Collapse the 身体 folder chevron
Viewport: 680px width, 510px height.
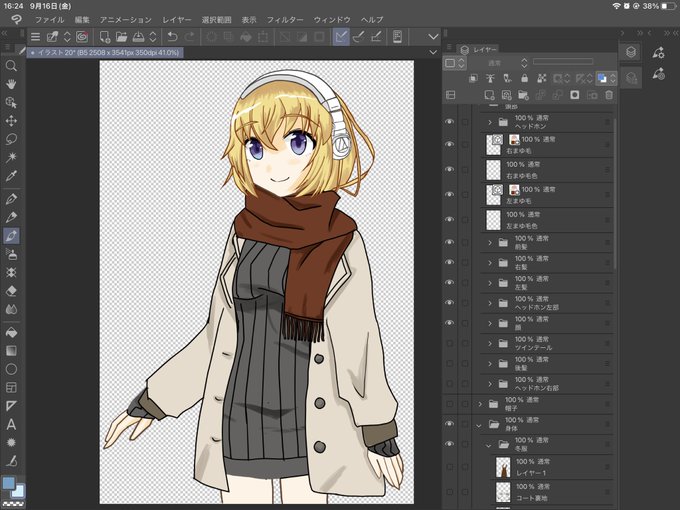point(479,425)
